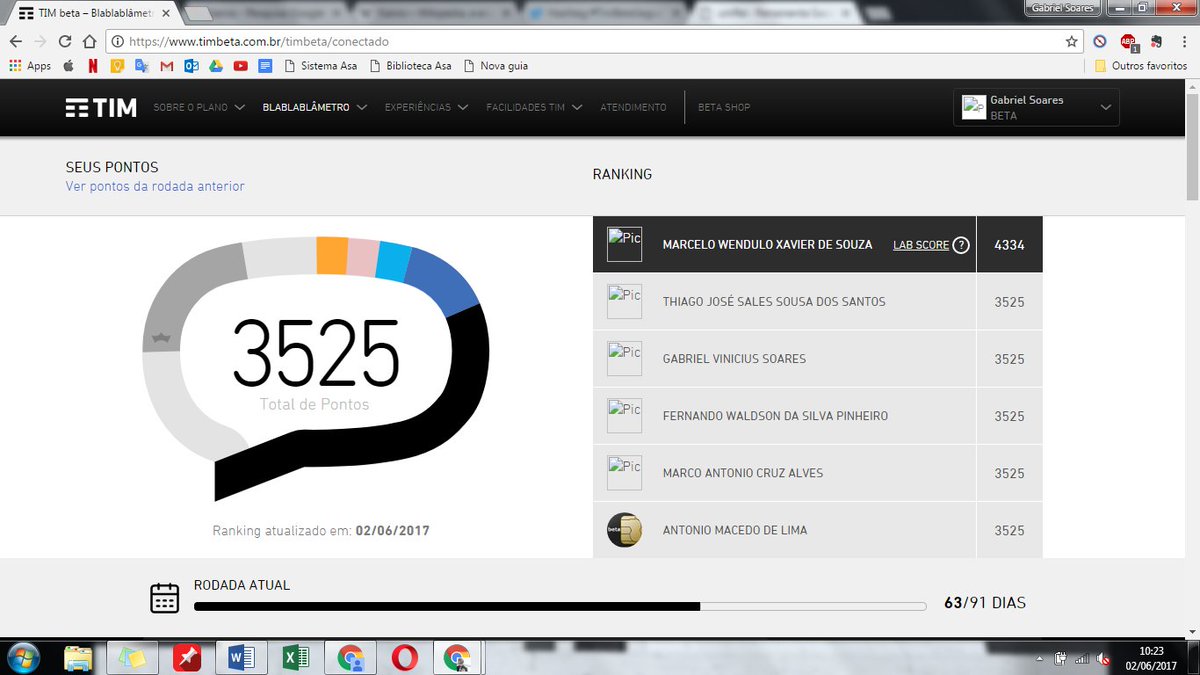
Task: Click the volume icon in system tray
Action: [1102, 658]
